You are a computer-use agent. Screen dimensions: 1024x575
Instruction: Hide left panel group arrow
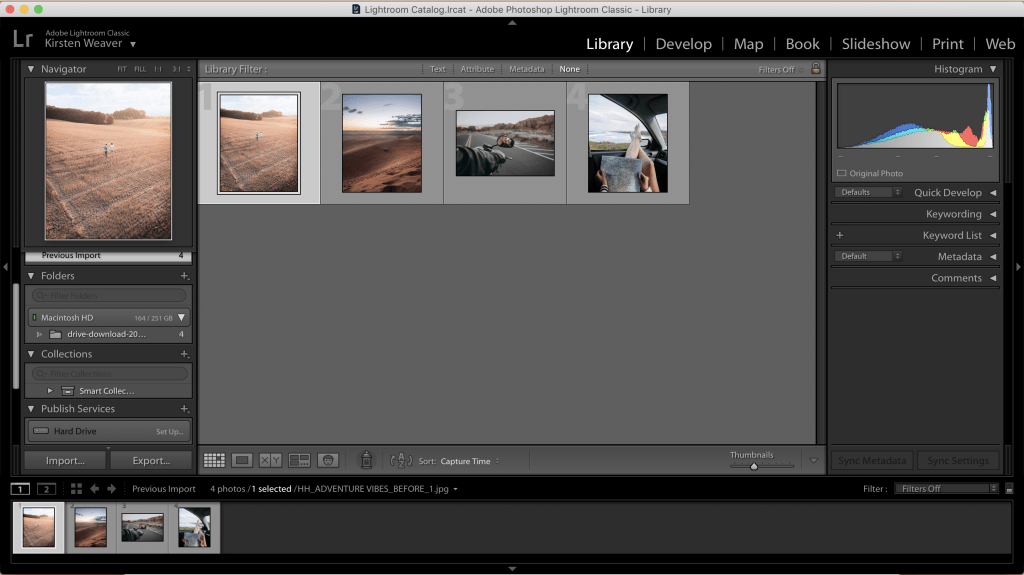tap(5, 267)
